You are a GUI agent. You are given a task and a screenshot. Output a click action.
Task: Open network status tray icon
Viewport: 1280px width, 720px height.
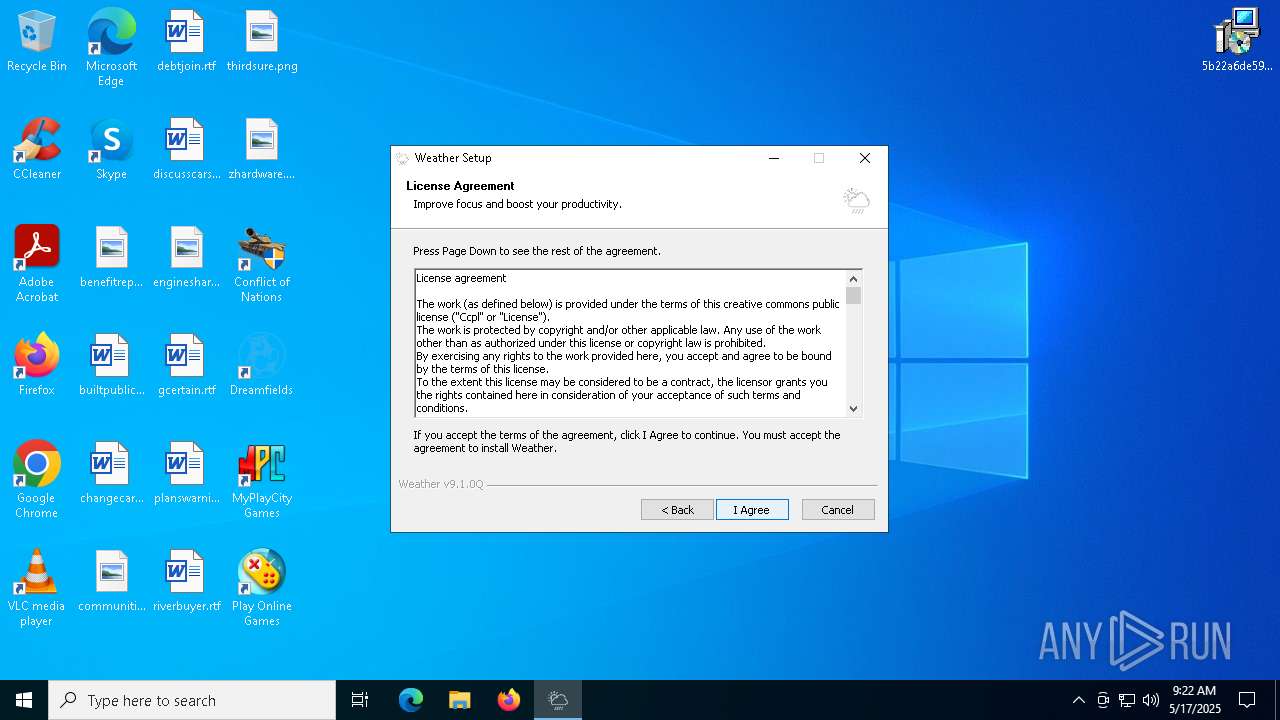[1127, 700]
